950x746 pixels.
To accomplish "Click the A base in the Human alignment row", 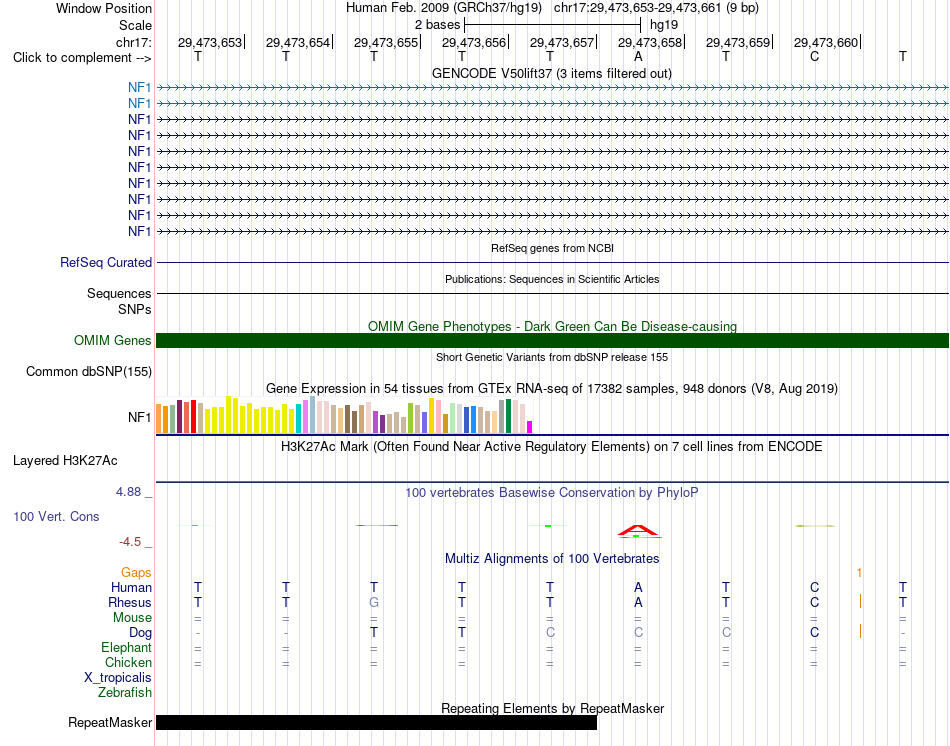I will coord(638,587).
